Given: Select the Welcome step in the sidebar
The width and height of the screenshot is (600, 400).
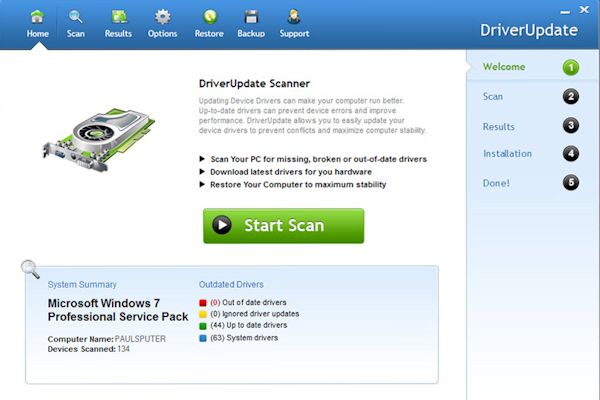Looking at the screenshot, I should tap(504, 67).
